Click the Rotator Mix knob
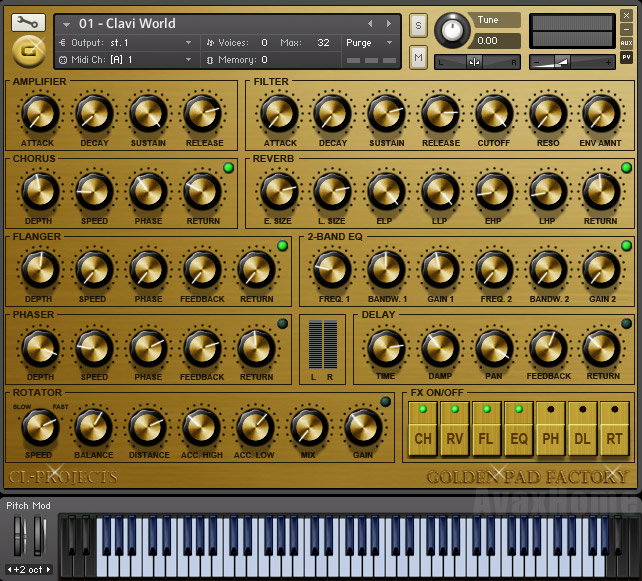The width and height of the screenshot is (642, 581). point(308,427)
